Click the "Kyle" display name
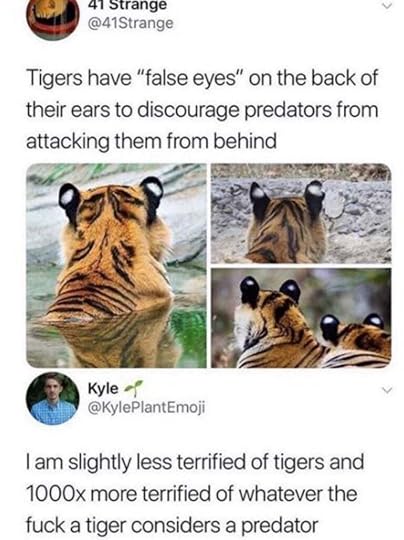 [103, 388]
